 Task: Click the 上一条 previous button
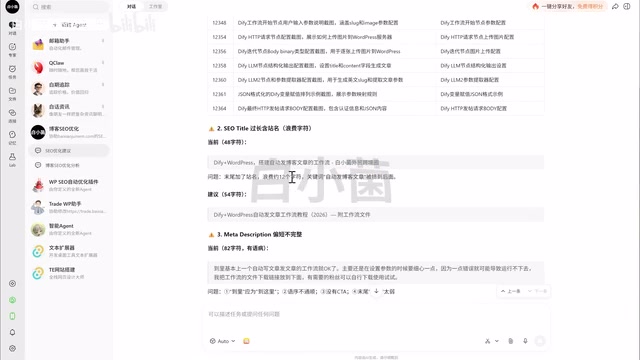[511, 291]
